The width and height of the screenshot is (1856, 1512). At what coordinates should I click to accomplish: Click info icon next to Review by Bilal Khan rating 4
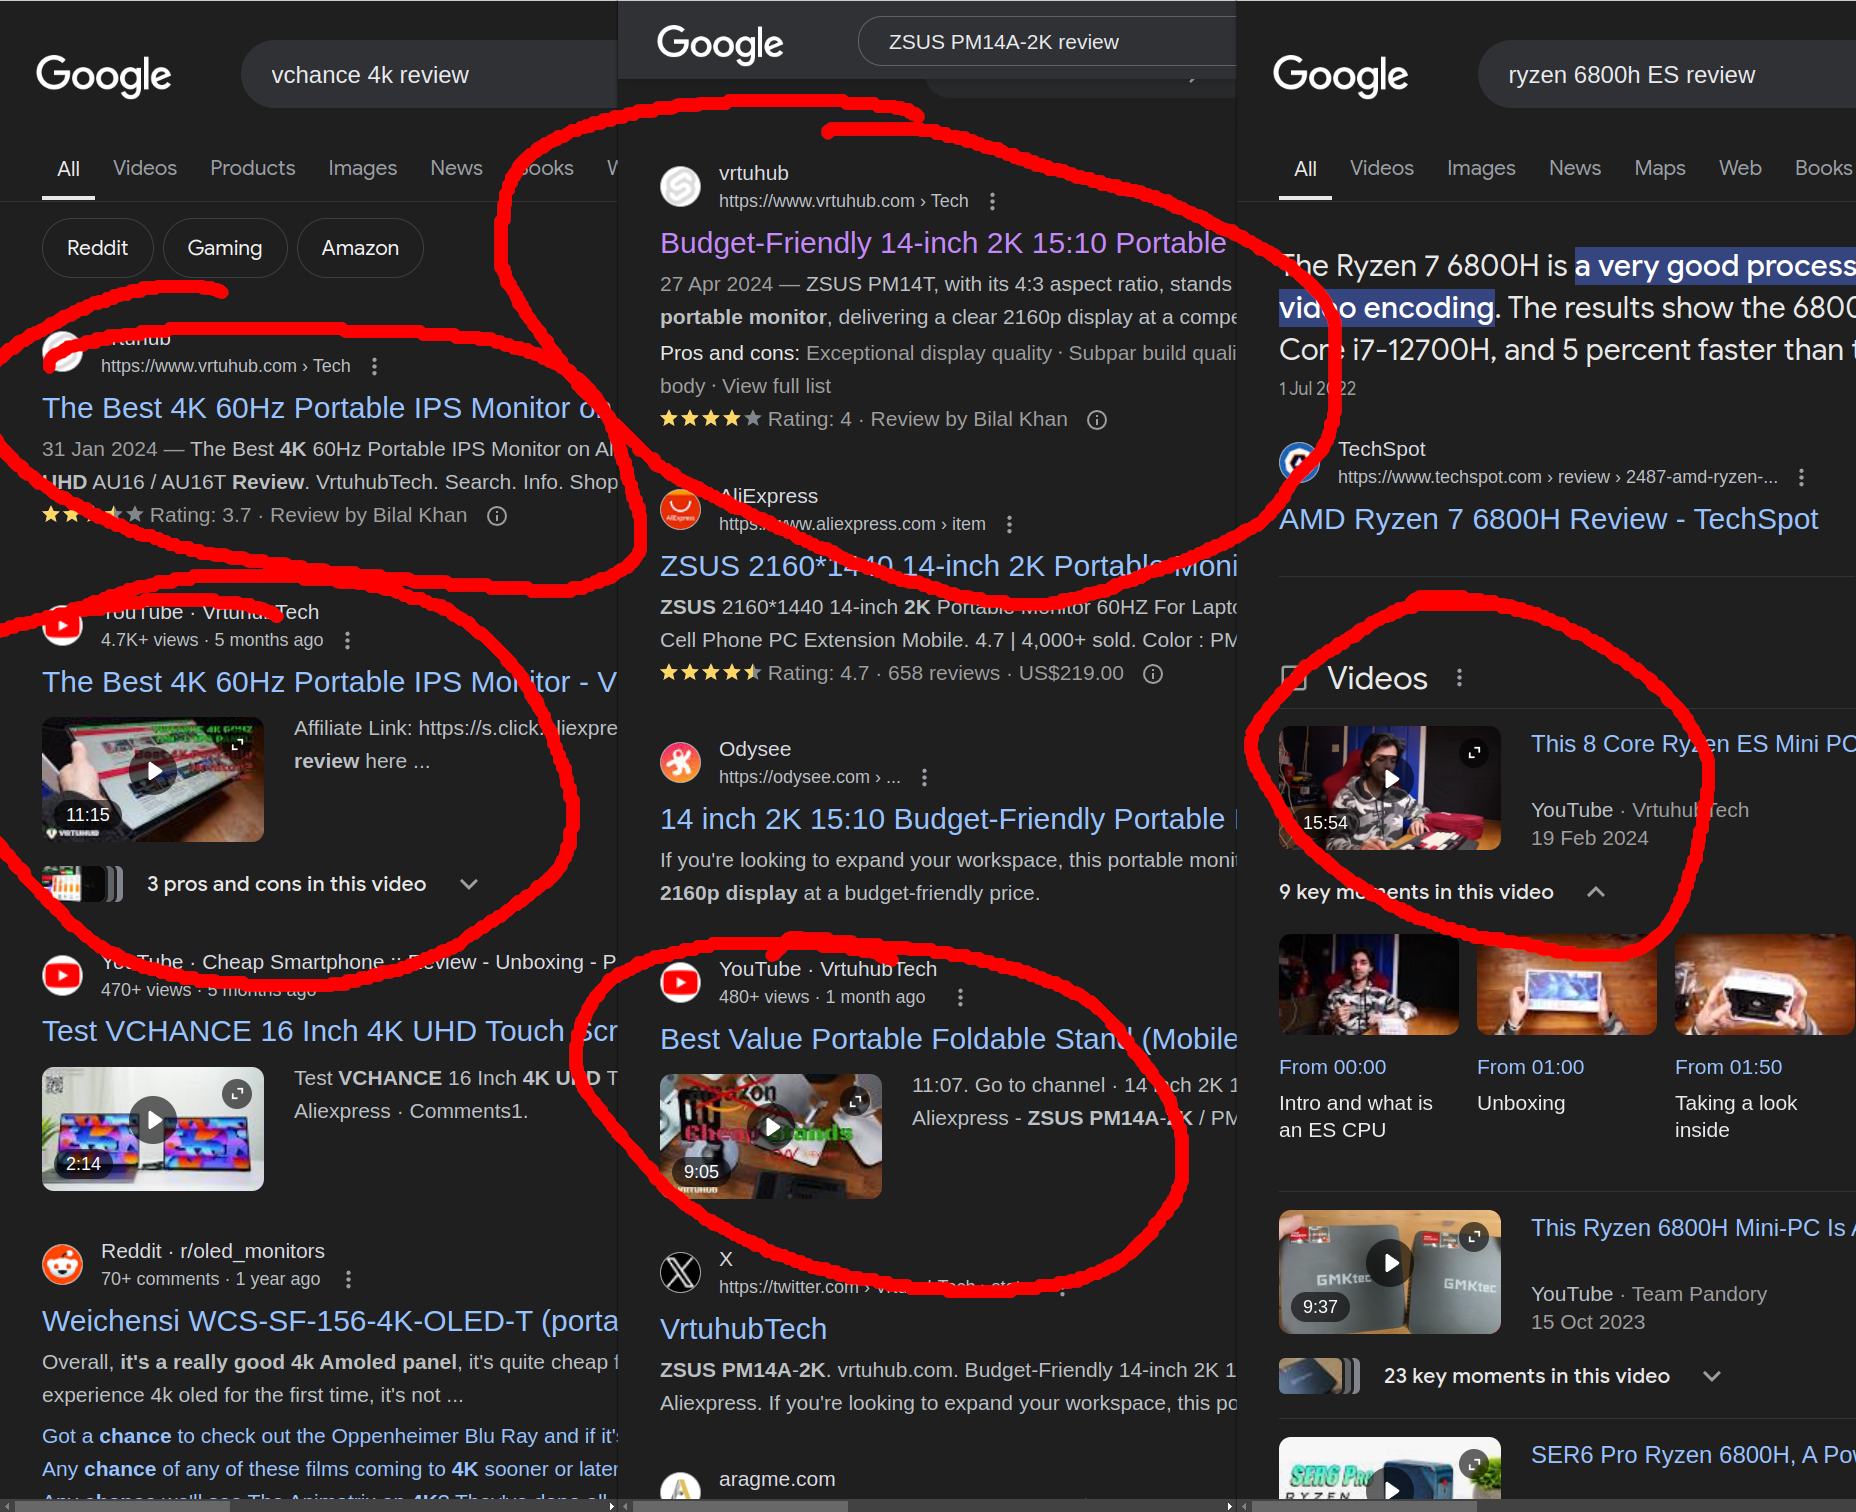click(x=1097, y=420)
